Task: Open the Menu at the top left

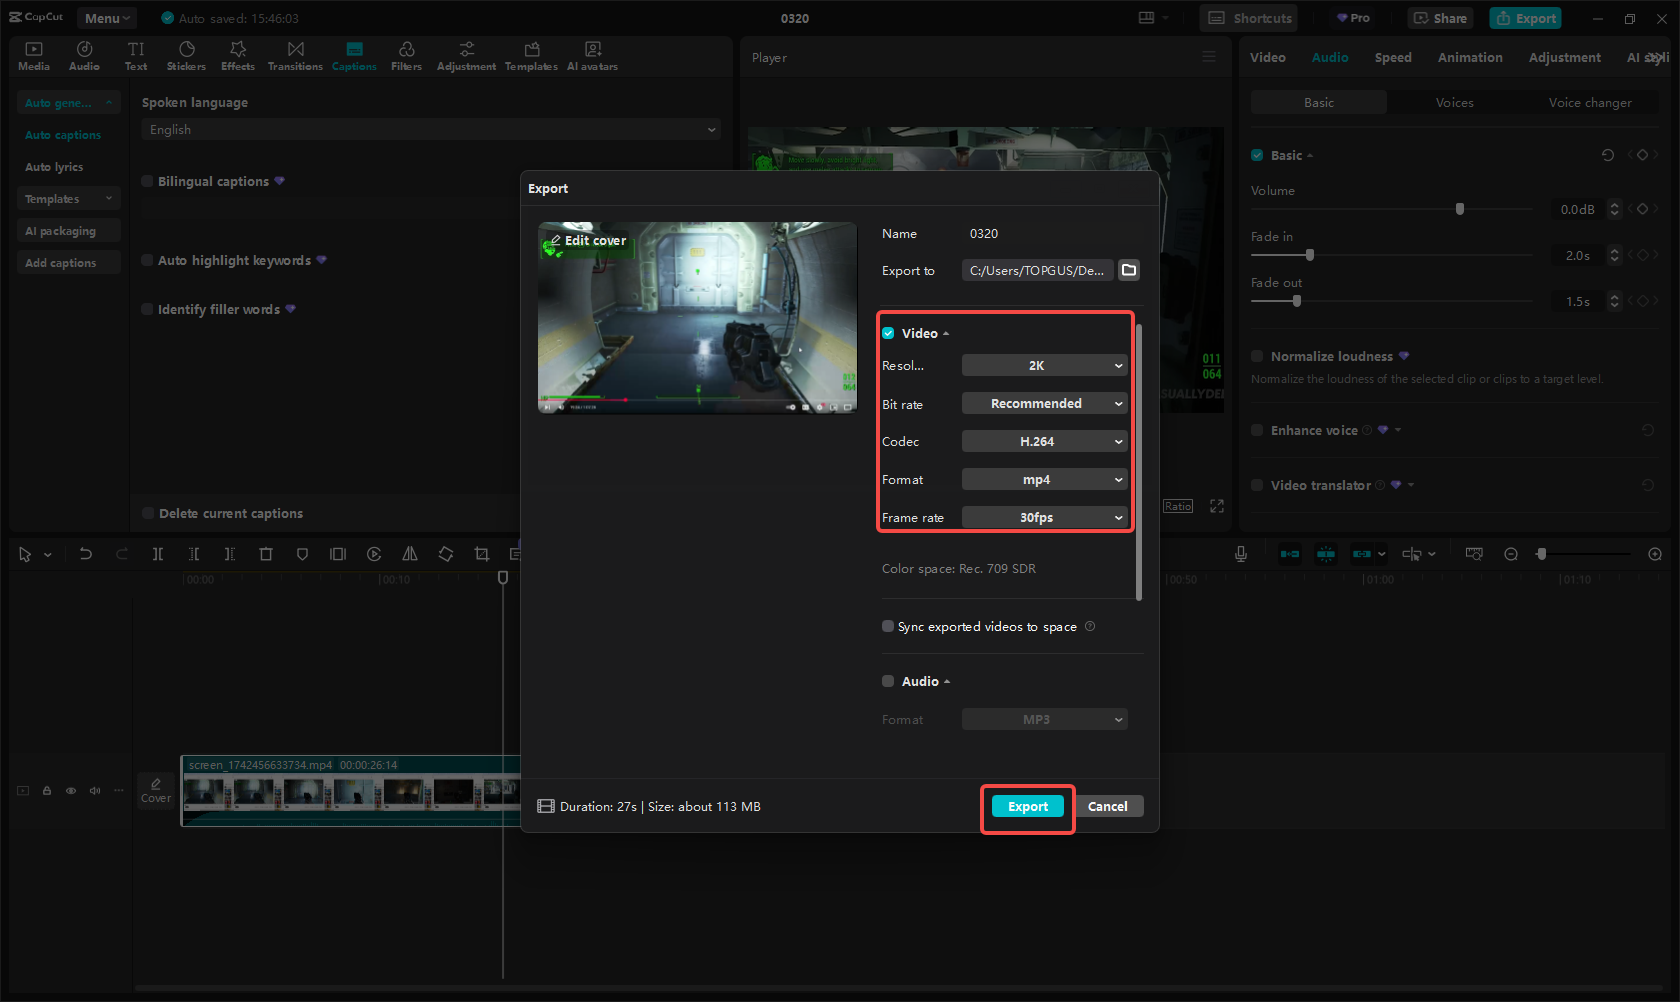Action: [106, 17]
